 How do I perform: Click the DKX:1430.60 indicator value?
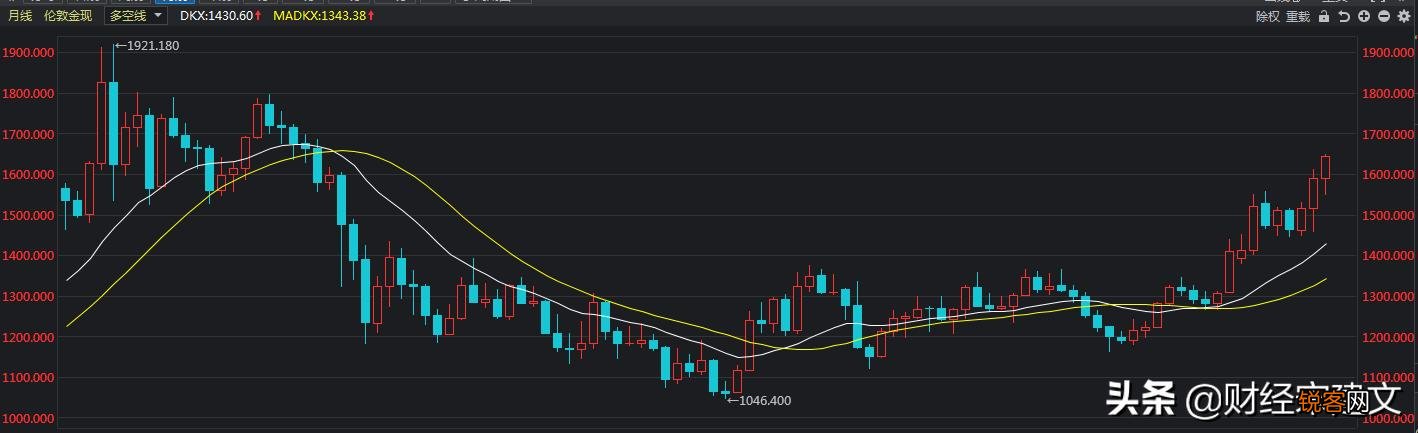[x=216, y=16]
